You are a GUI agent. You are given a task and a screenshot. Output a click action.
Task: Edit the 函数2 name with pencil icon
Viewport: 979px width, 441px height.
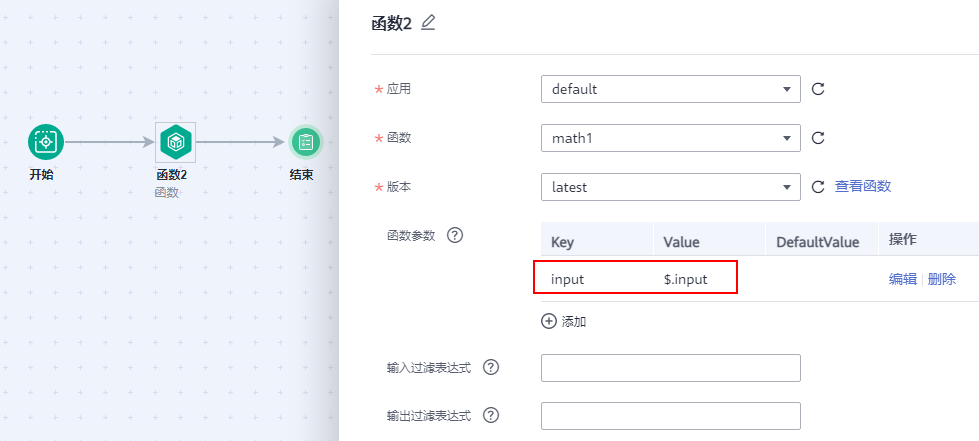pyautogui.click(x=428, y=23)
